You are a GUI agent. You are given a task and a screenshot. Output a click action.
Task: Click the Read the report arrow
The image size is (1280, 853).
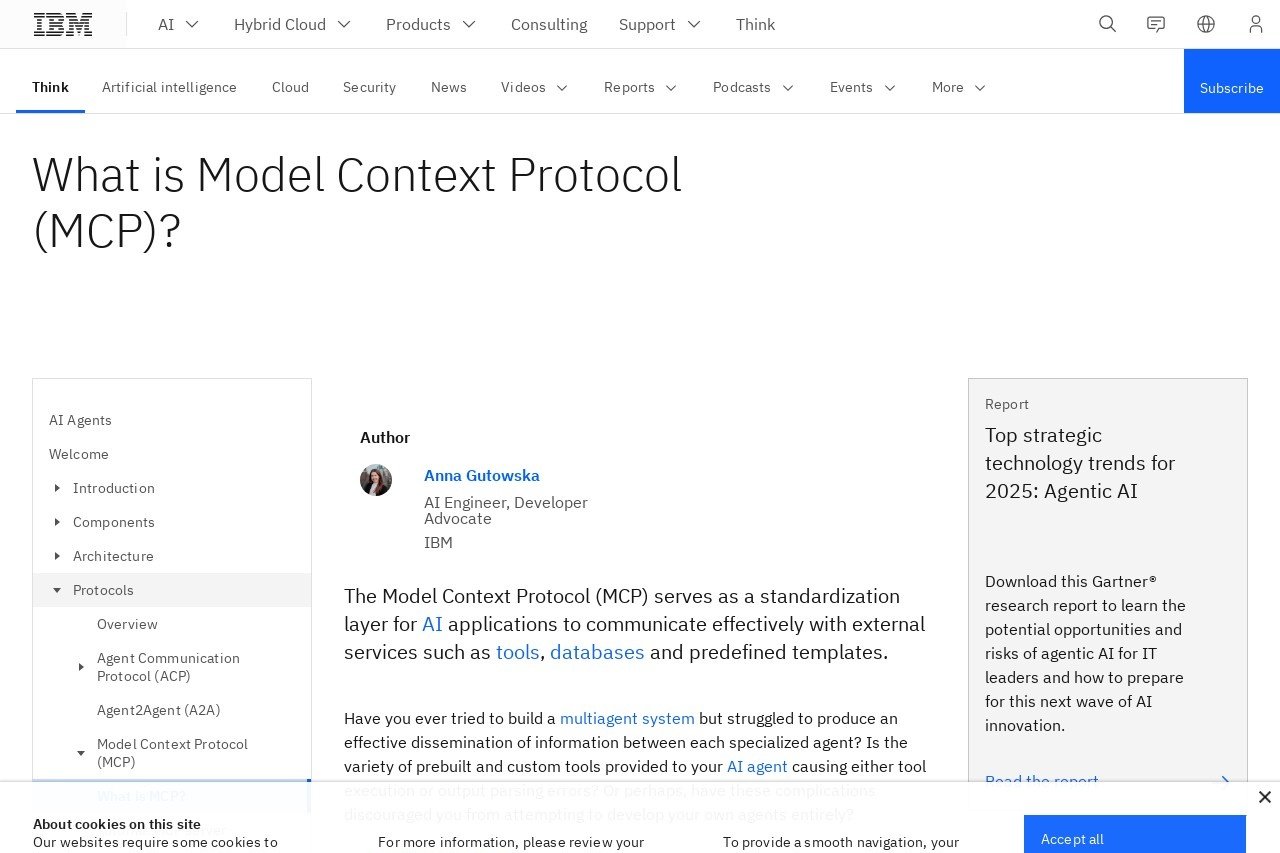[x=1224, y=781]
